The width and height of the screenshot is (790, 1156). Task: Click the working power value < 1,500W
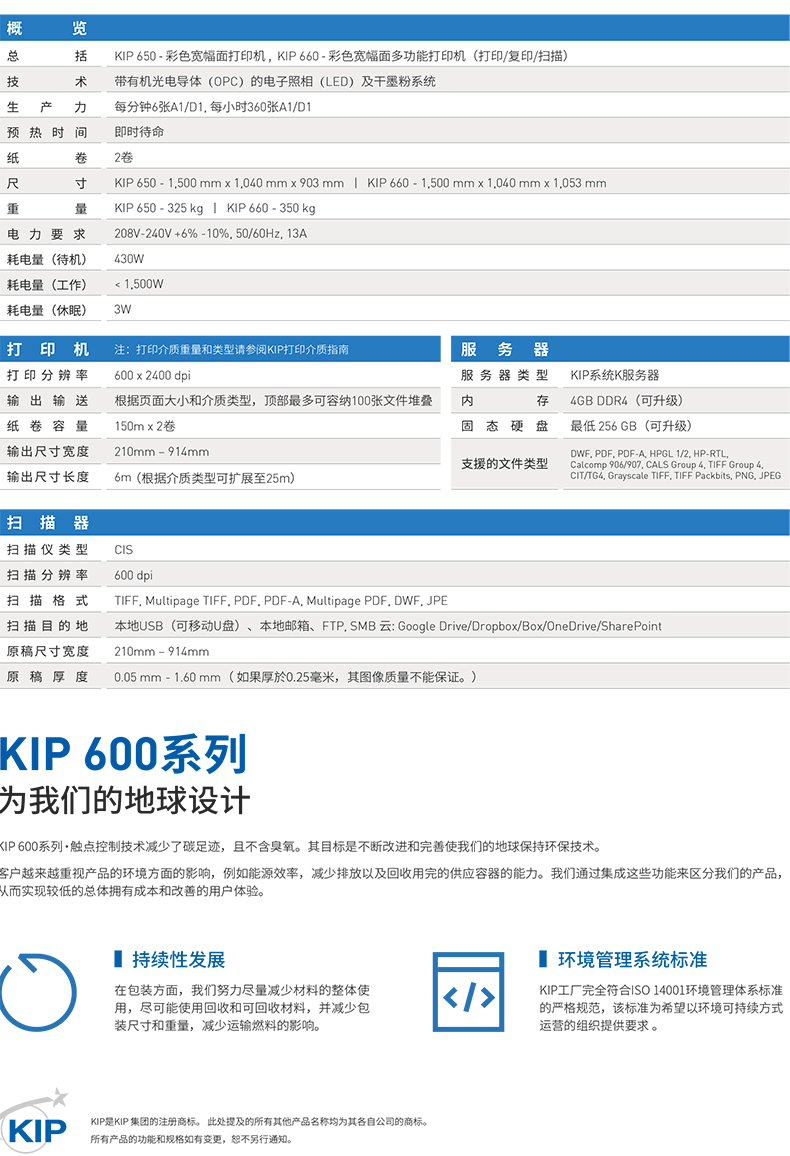point(139,284)
